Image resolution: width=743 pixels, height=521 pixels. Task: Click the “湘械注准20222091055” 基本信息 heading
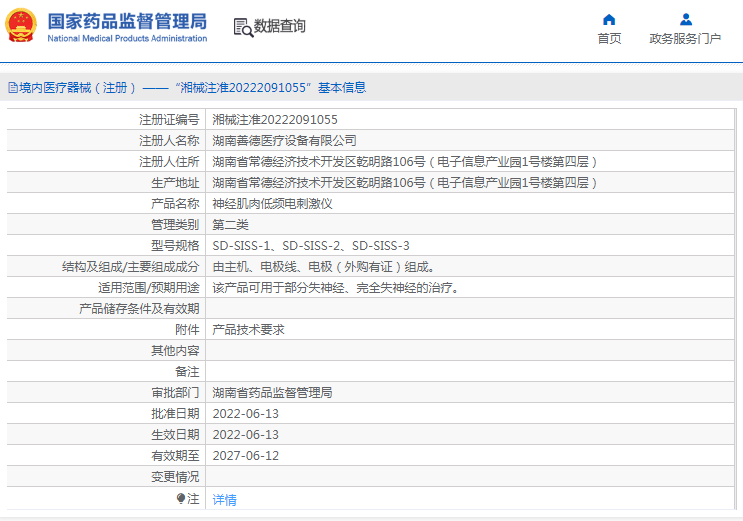pyautogui.click(x=271, y=88)
